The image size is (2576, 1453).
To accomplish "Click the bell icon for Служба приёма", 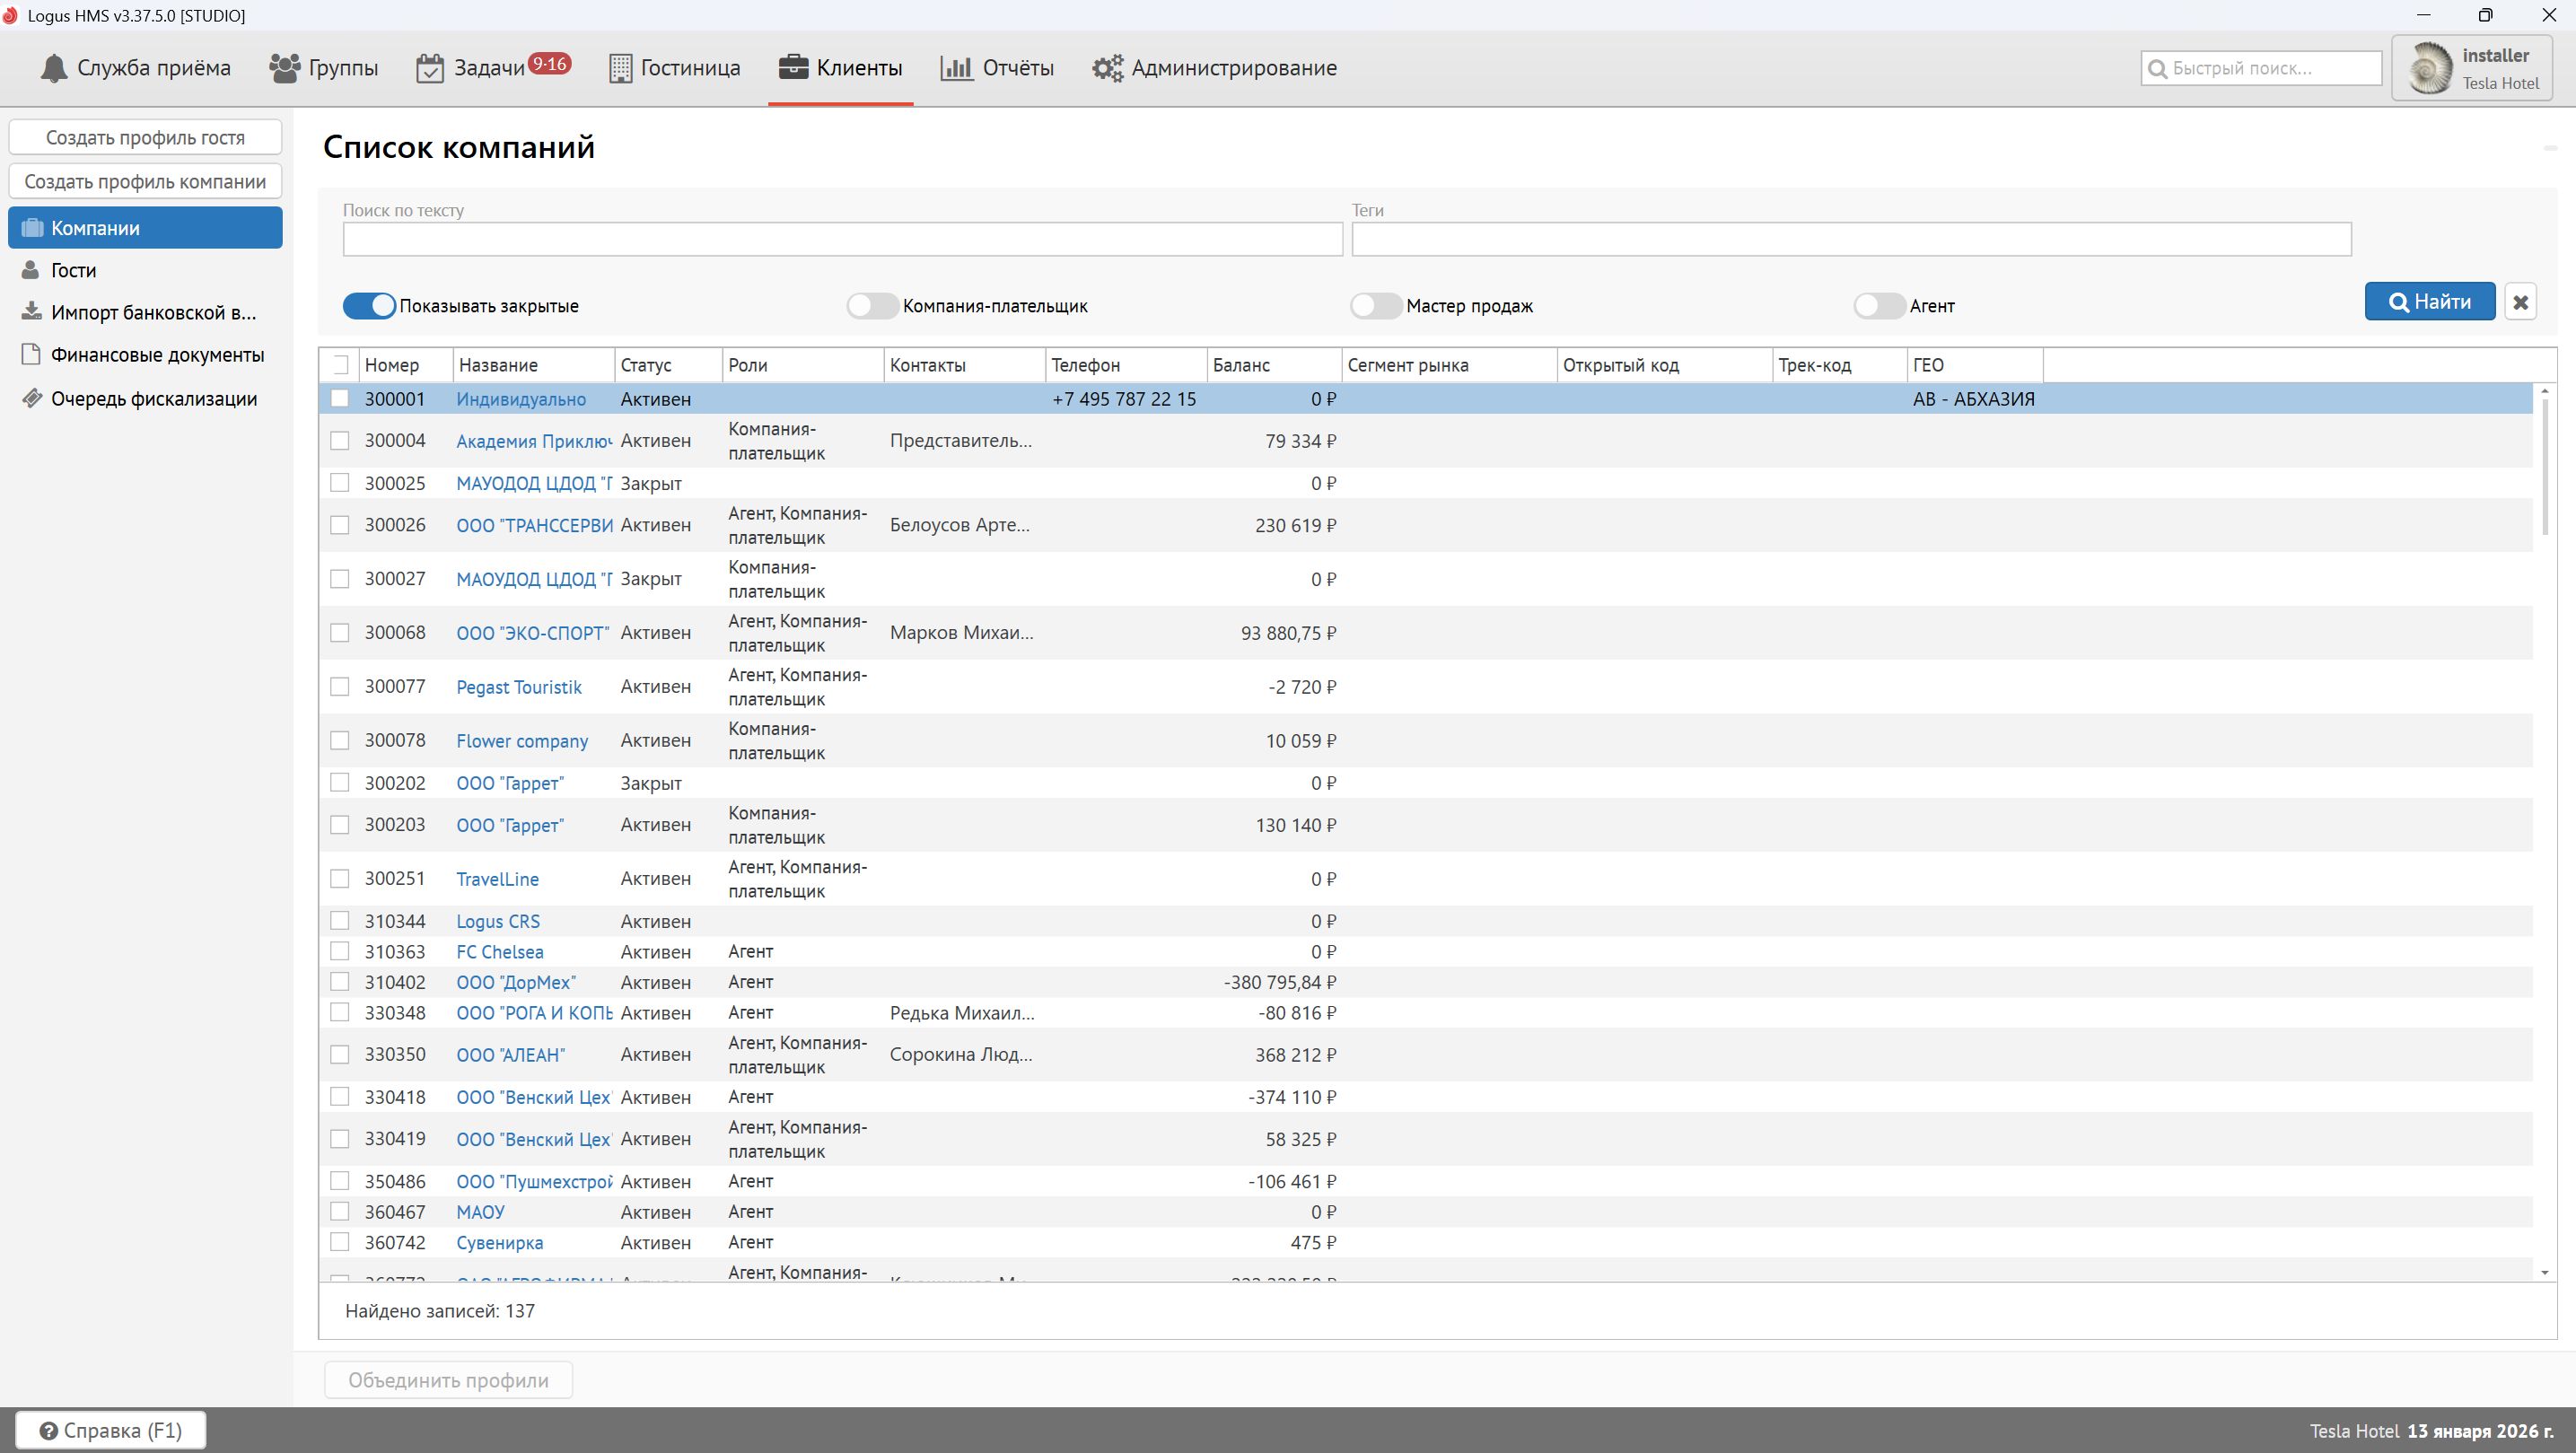I will point(54,68).
